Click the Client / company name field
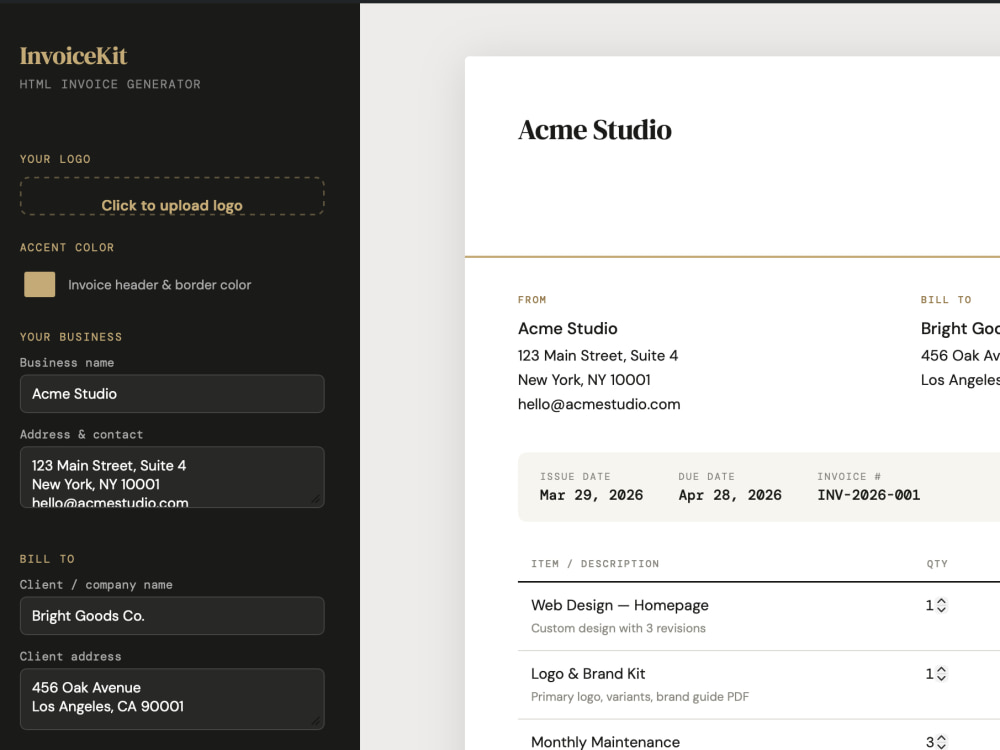 point(172,615)
